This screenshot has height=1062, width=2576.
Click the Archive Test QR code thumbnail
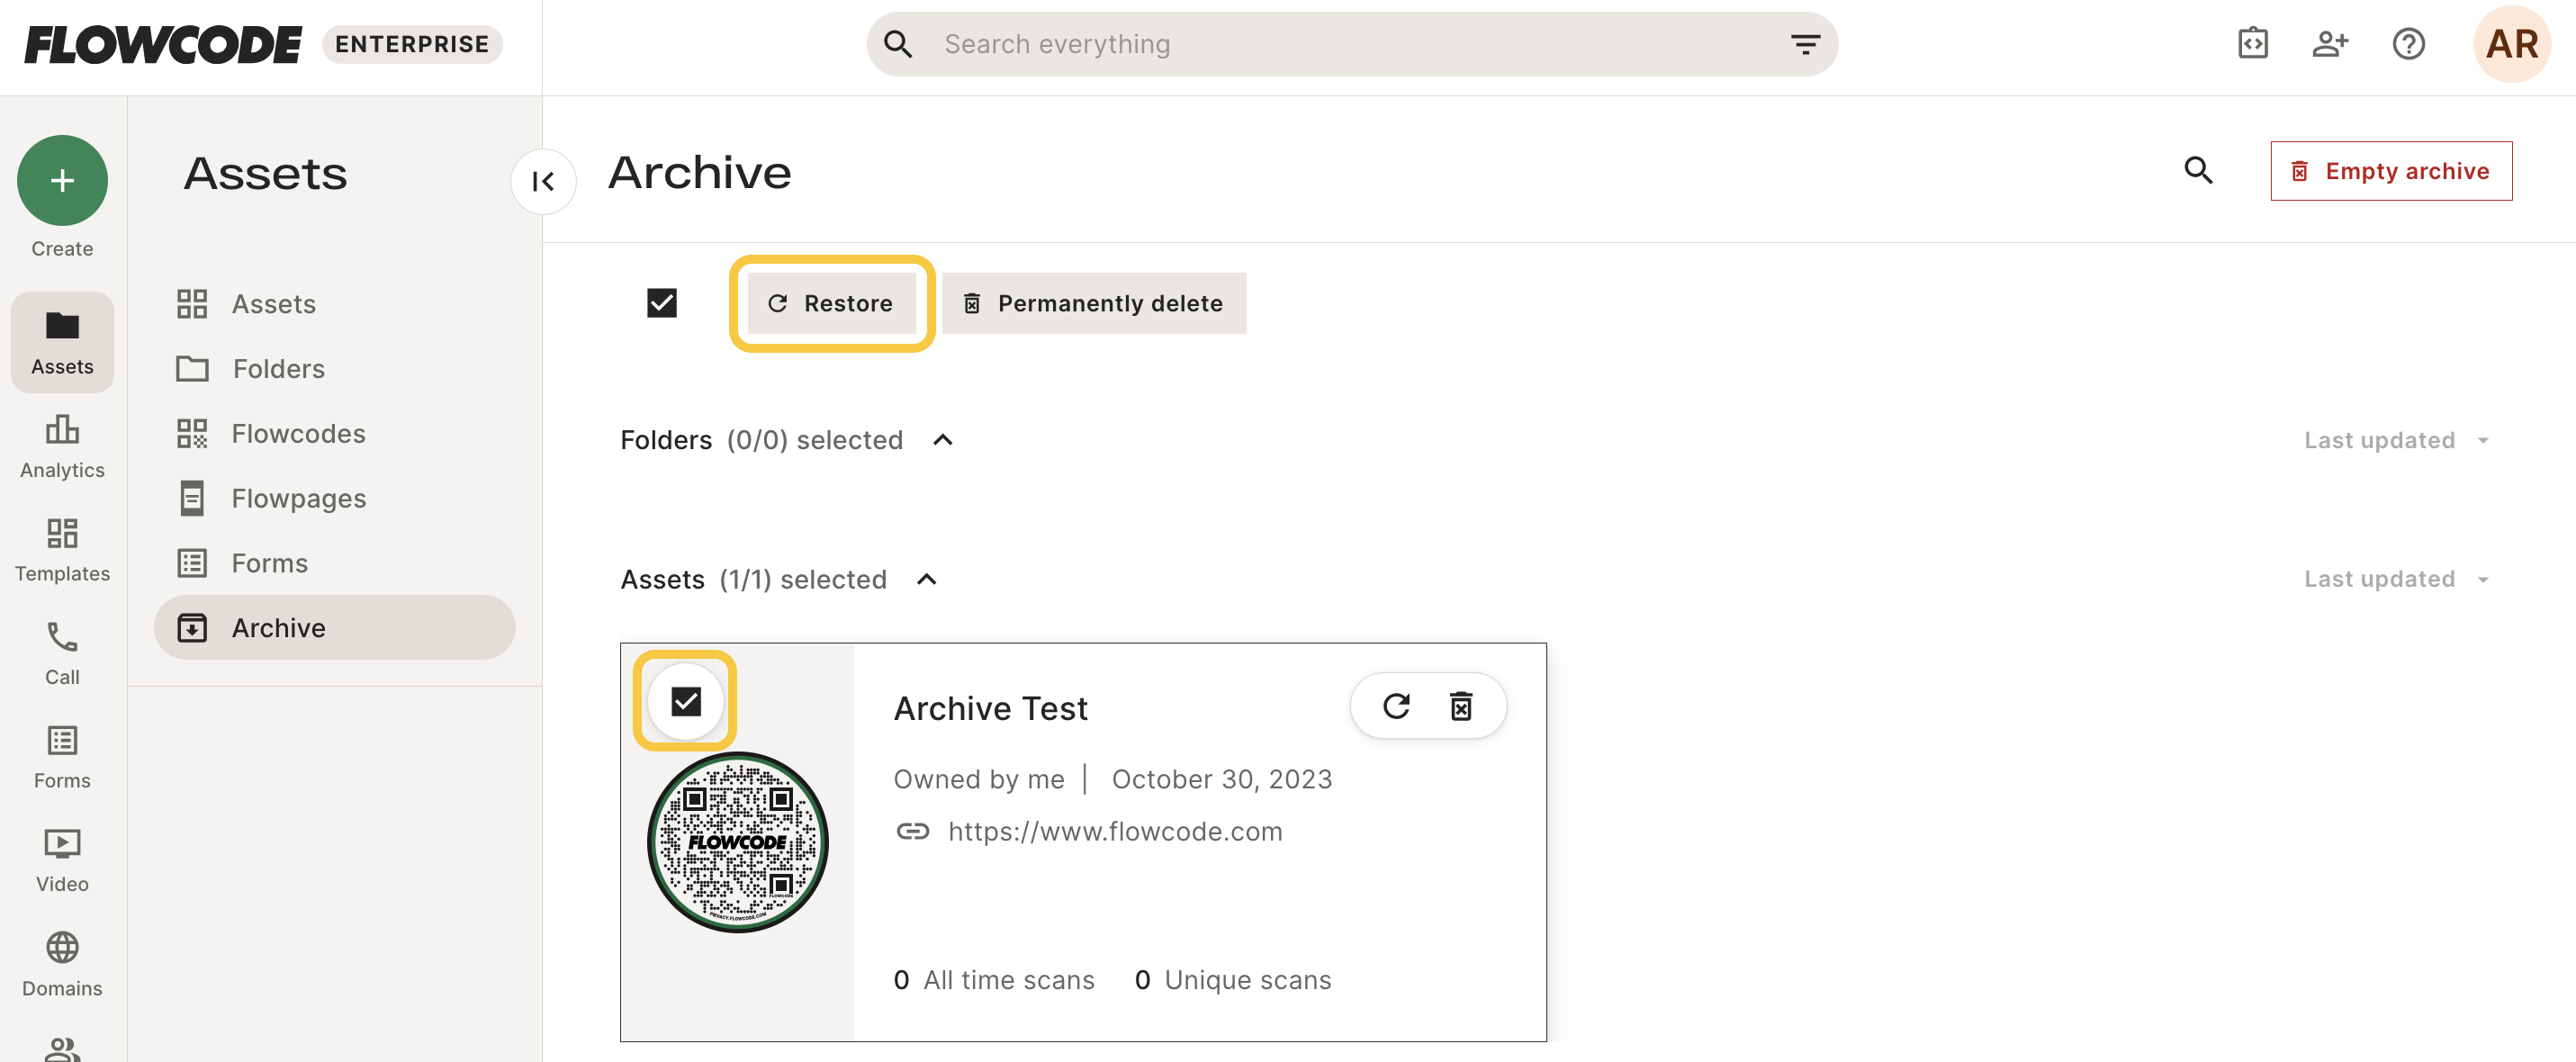(x=738, y=842)
